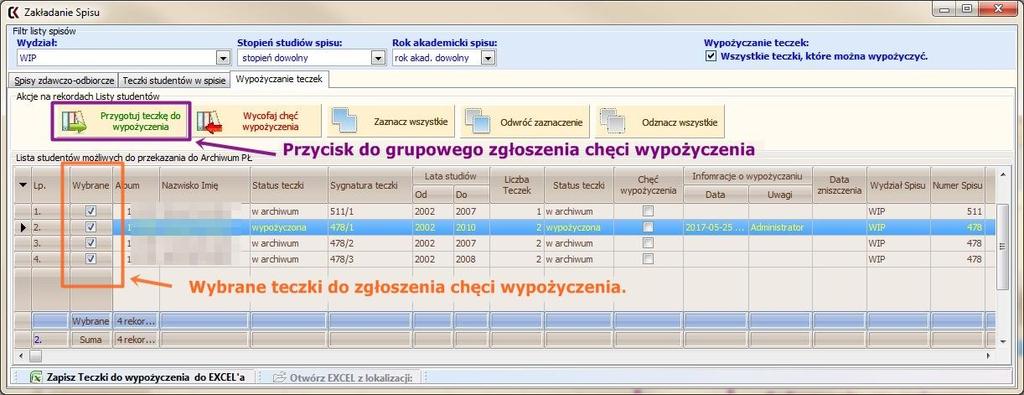Click the vertical scrollbar's down arrow

(x=1002, y=341)
